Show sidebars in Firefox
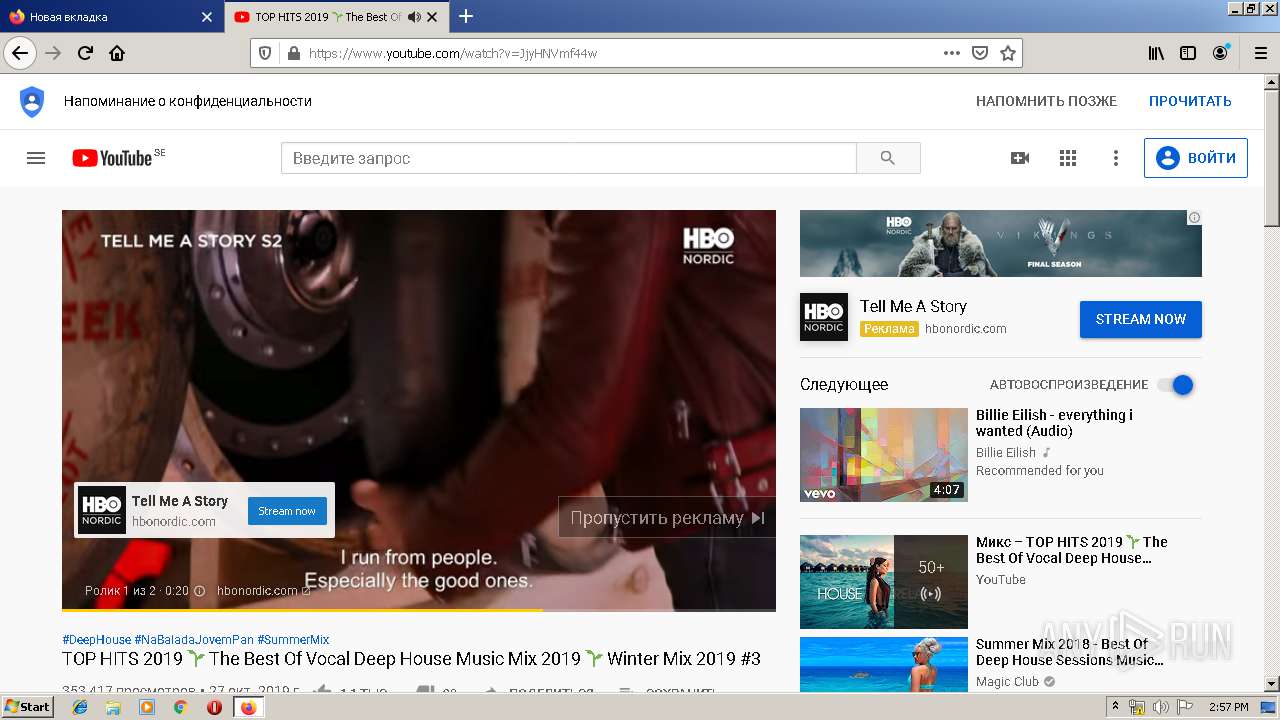The image size is (1280, 720). [x=1188, y=53]
